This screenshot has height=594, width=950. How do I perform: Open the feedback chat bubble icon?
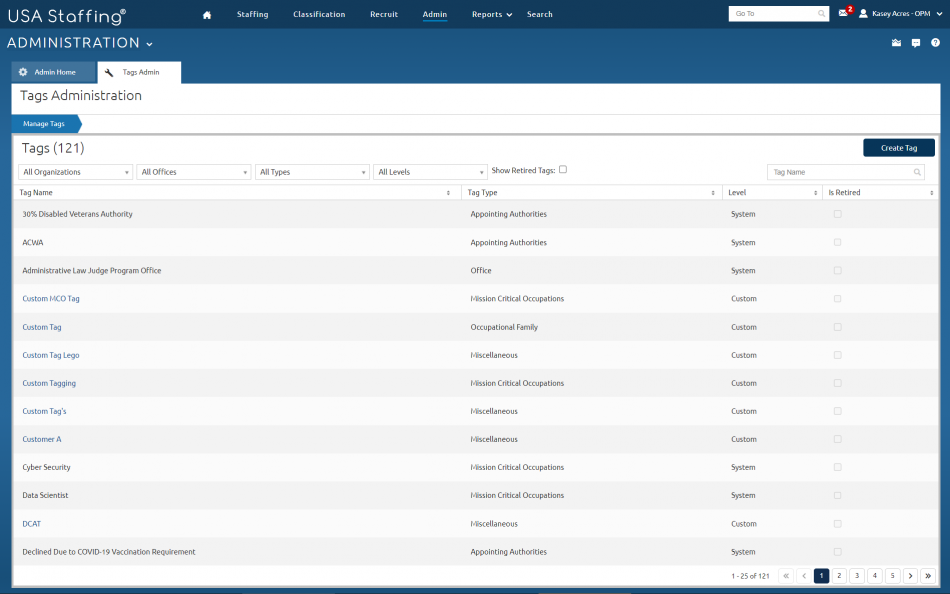(x=916, y=42)
